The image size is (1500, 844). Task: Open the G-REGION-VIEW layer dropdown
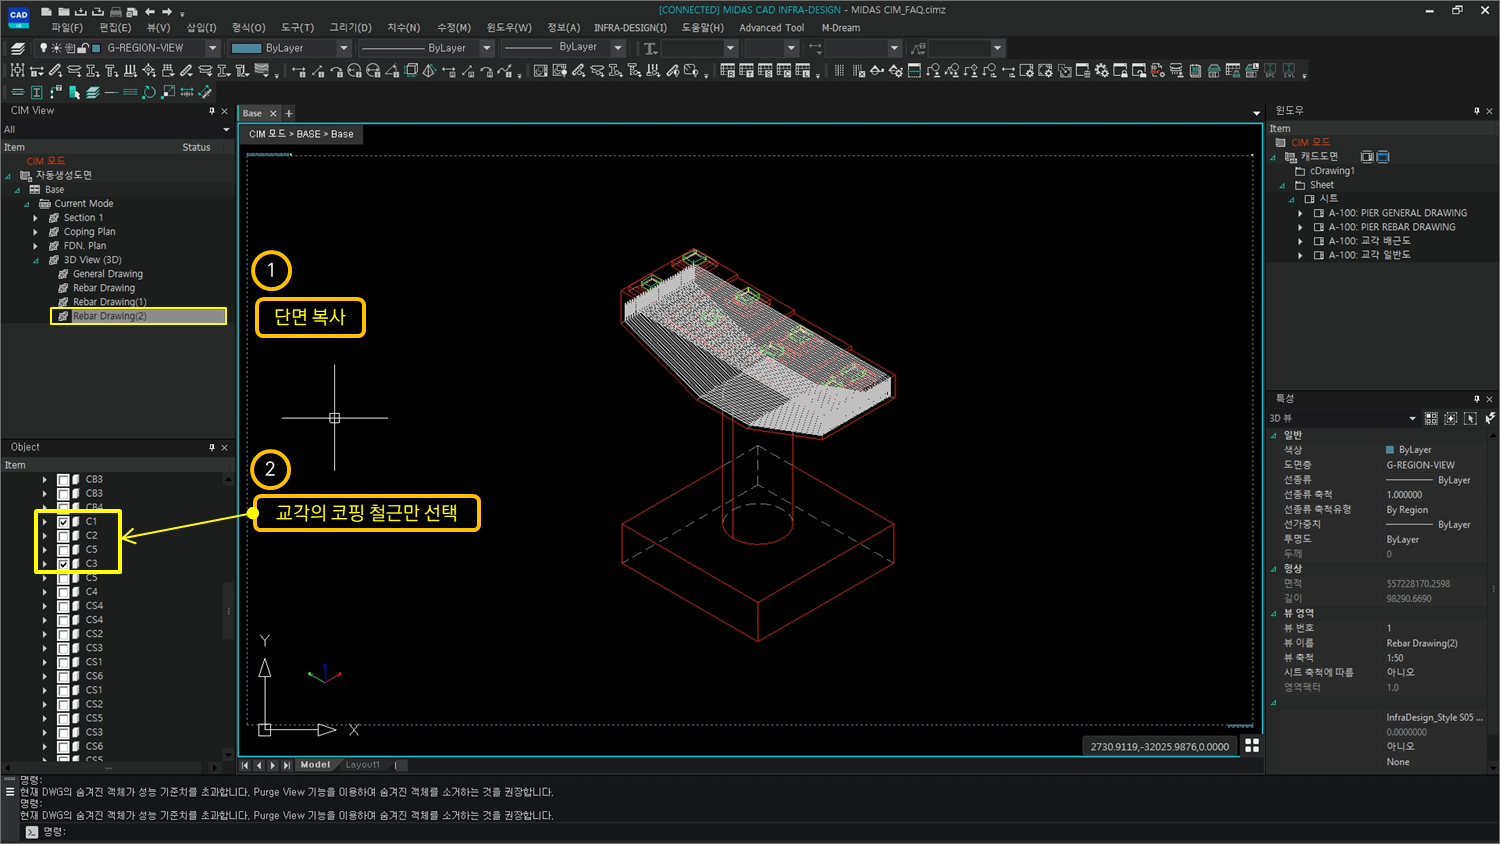[212, 47]
